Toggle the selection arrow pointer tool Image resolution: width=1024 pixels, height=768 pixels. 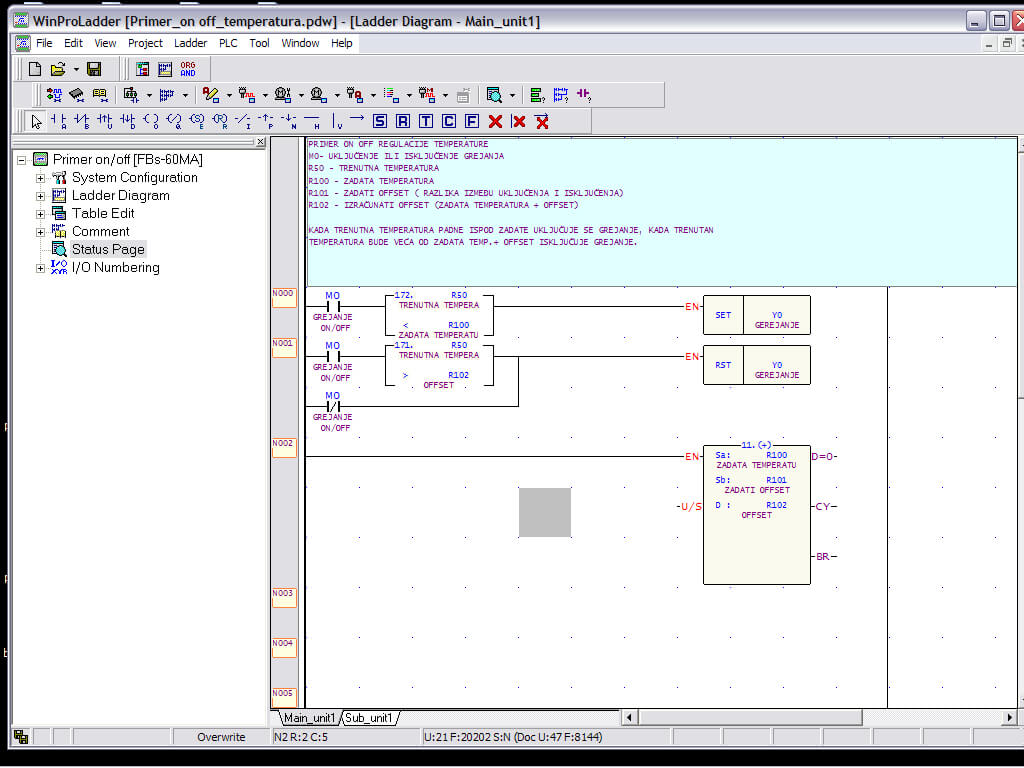click(35, 121)
